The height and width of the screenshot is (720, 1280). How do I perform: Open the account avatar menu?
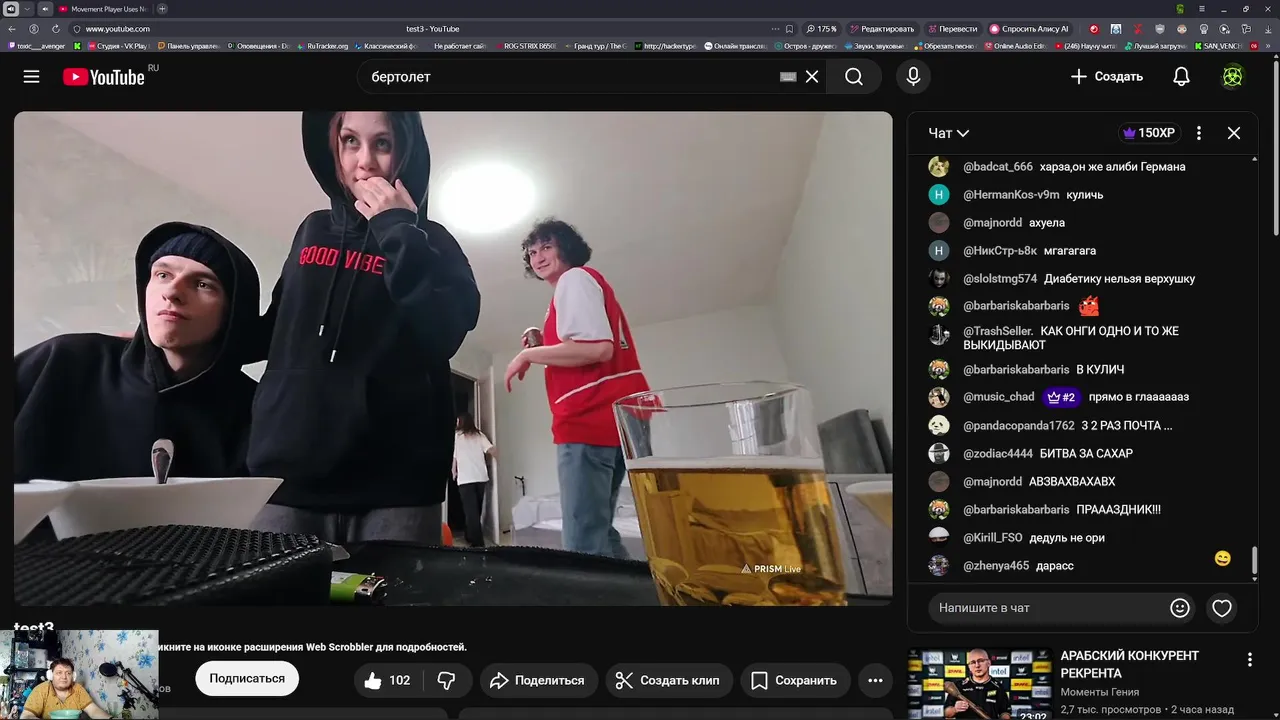(x=1233, y=77)
